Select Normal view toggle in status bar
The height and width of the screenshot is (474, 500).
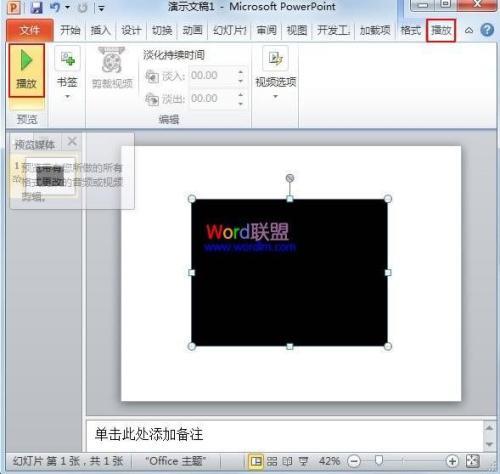point(256,461)
